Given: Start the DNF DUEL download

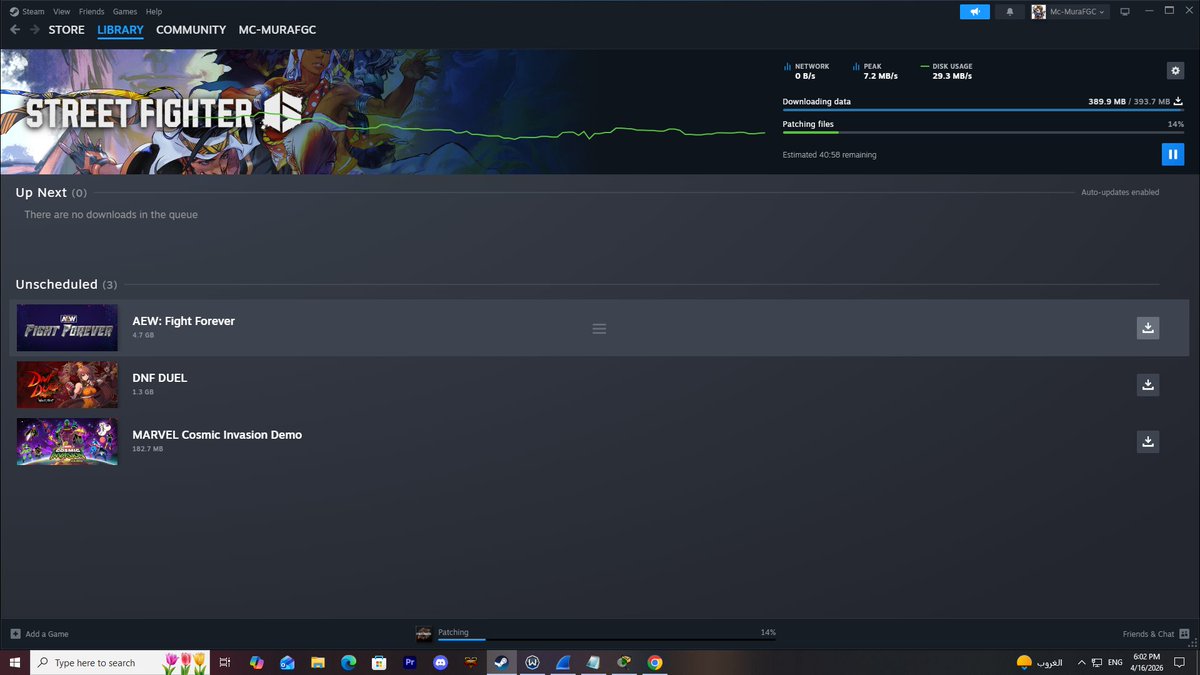Looking at the screenshot, I should [1148, 384].
